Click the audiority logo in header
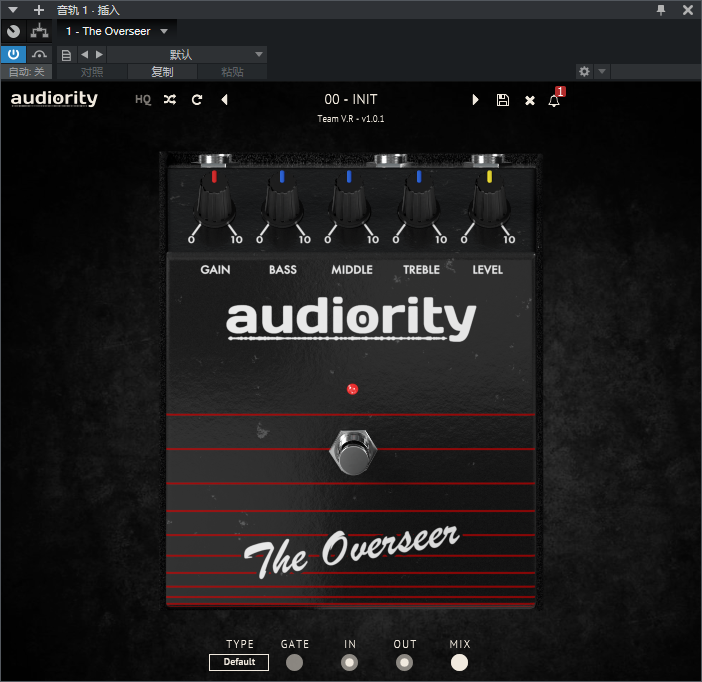702x682 pixels. pyautogui.click(x=54, y=98)
